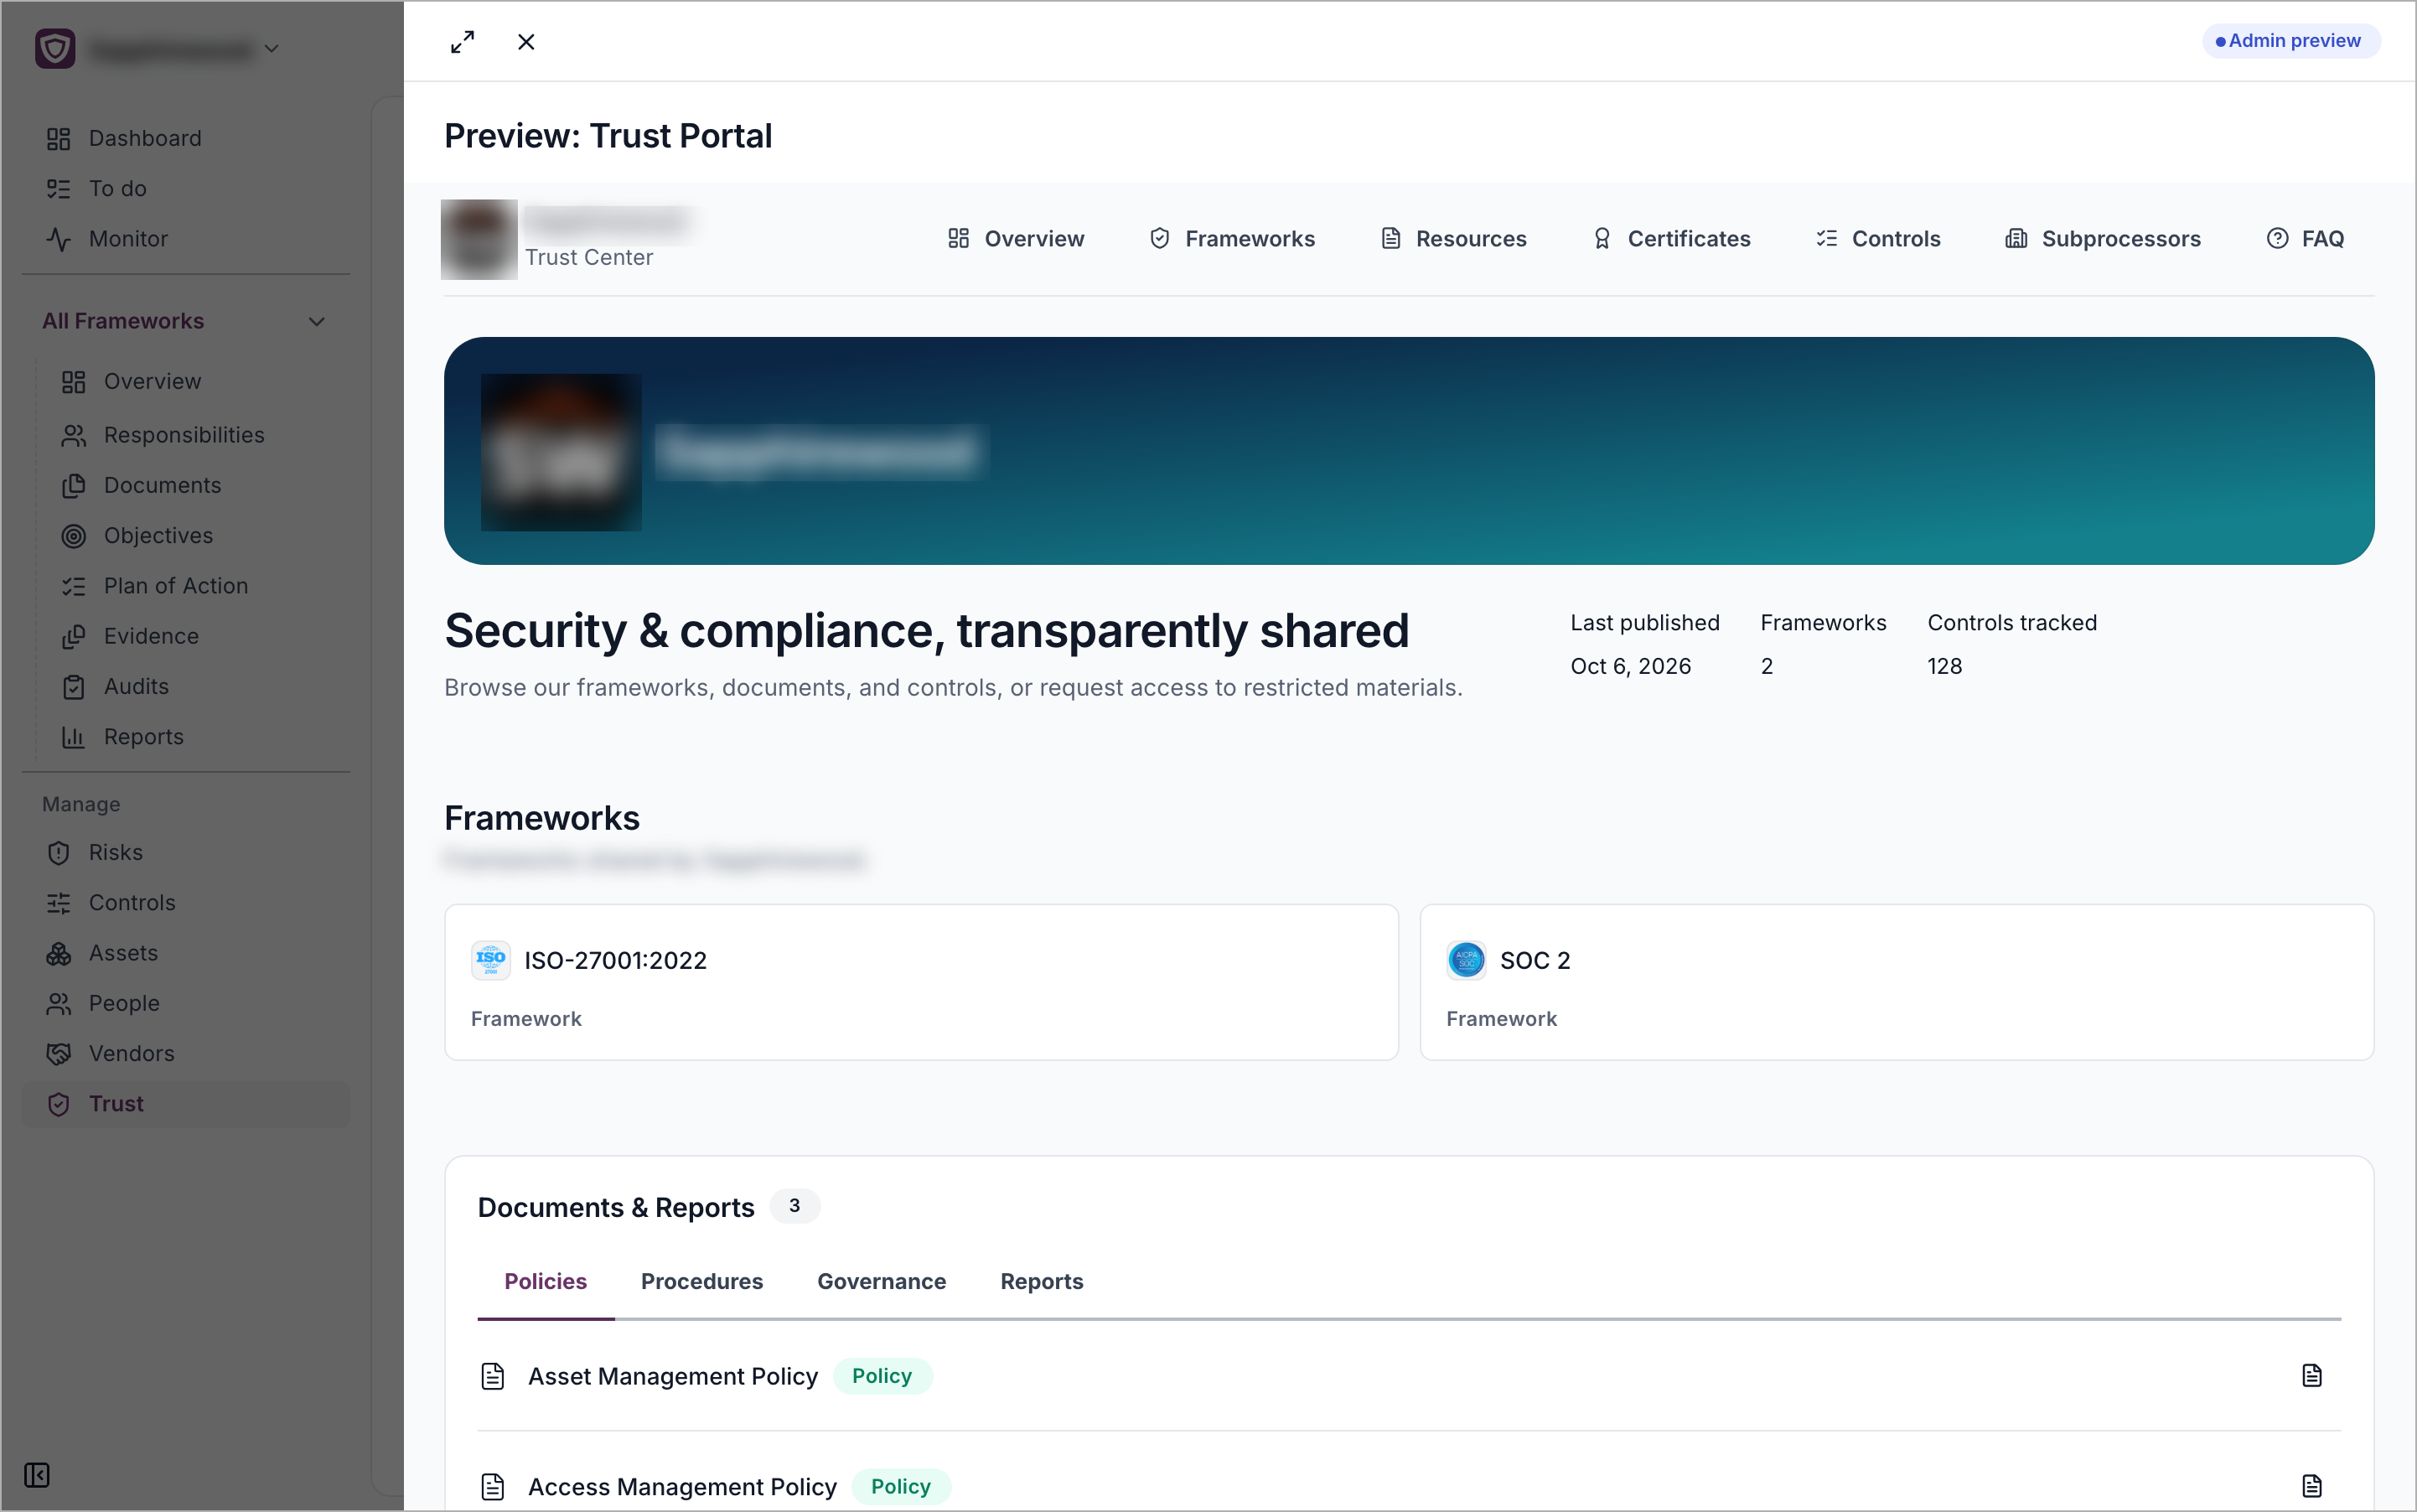Click file icon left of Access Management Policy
The image size is (2417, 1512).
coord(493,1486)
